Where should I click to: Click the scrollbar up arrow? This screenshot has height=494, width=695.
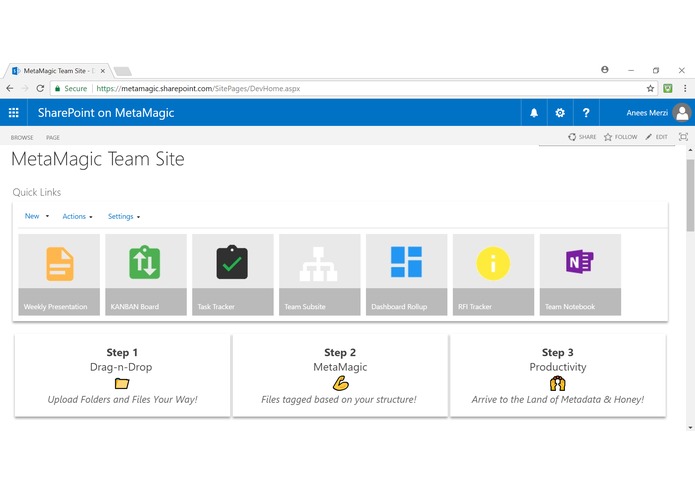pyautogui.click(x=690, y=151)
